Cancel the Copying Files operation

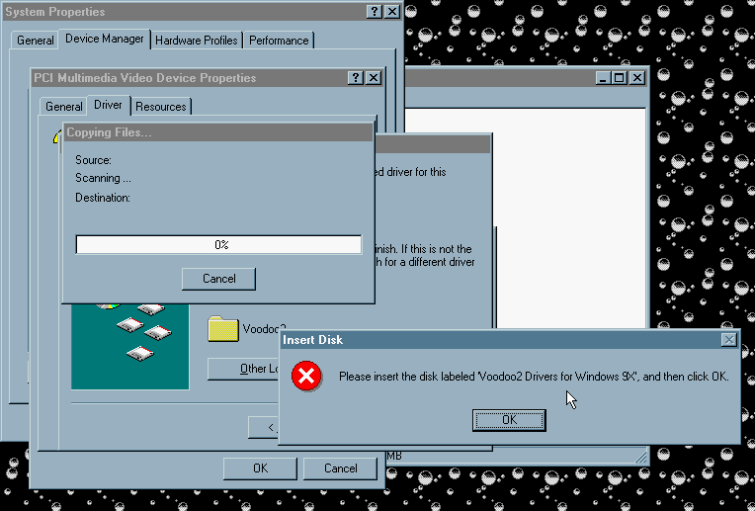click(x=219, y=279)
